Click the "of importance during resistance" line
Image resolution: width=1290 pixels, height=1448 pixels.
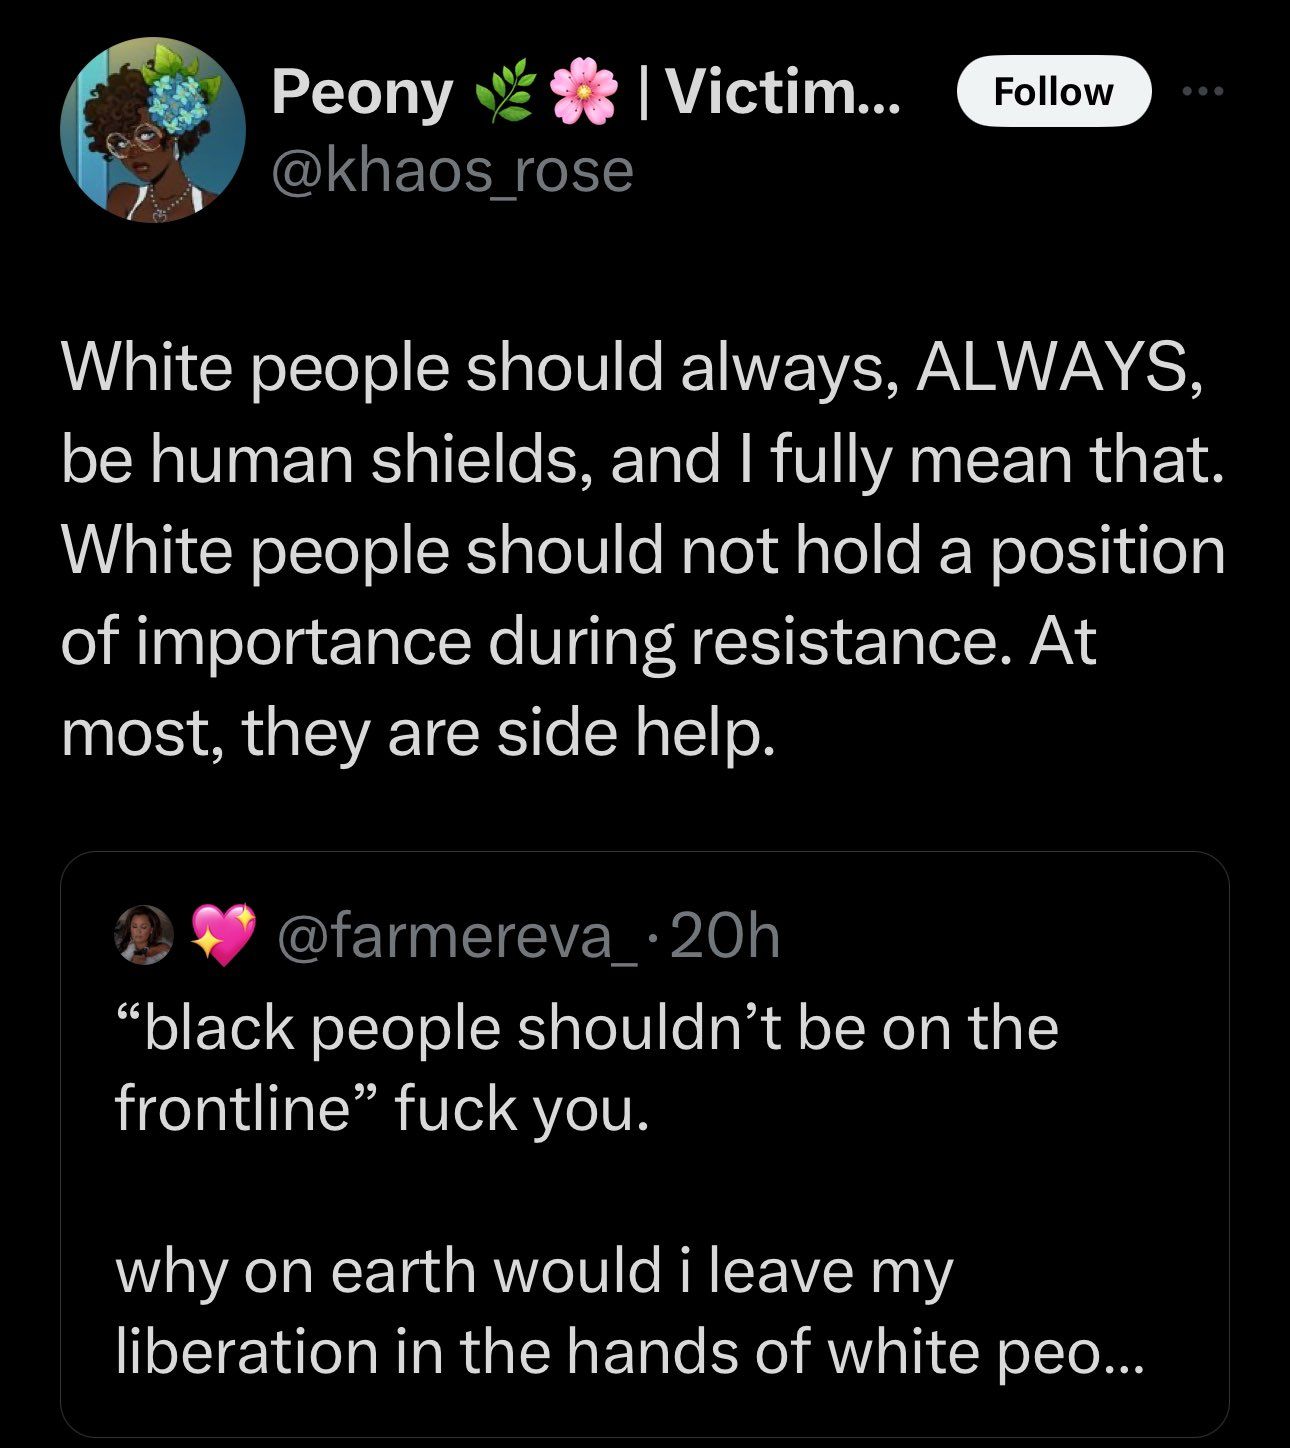click(x=578, y=641)
